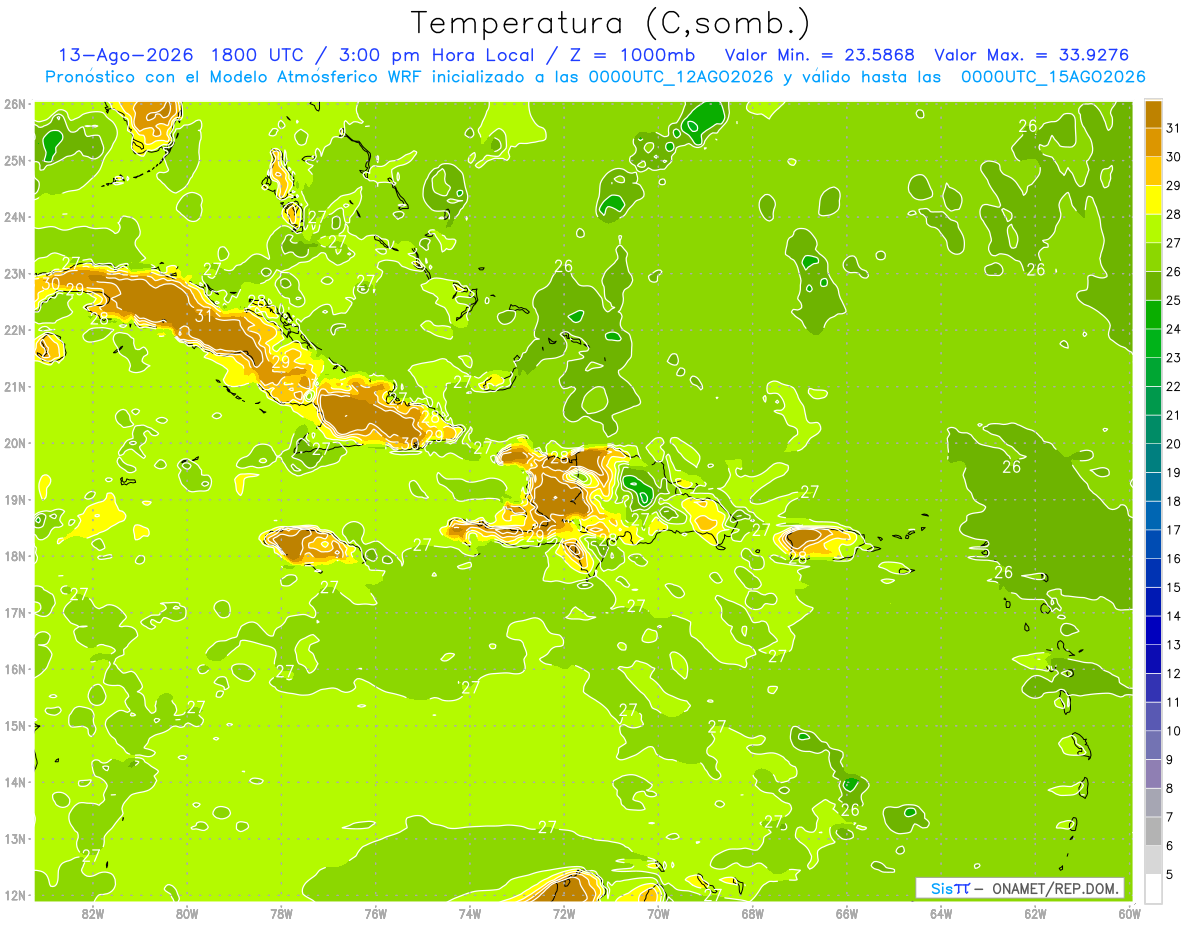Click the green legend swatch between 24 and 25
The height and width of the screenshot is (927, 1200).
pyautogui.click(x=1153, y=315)
